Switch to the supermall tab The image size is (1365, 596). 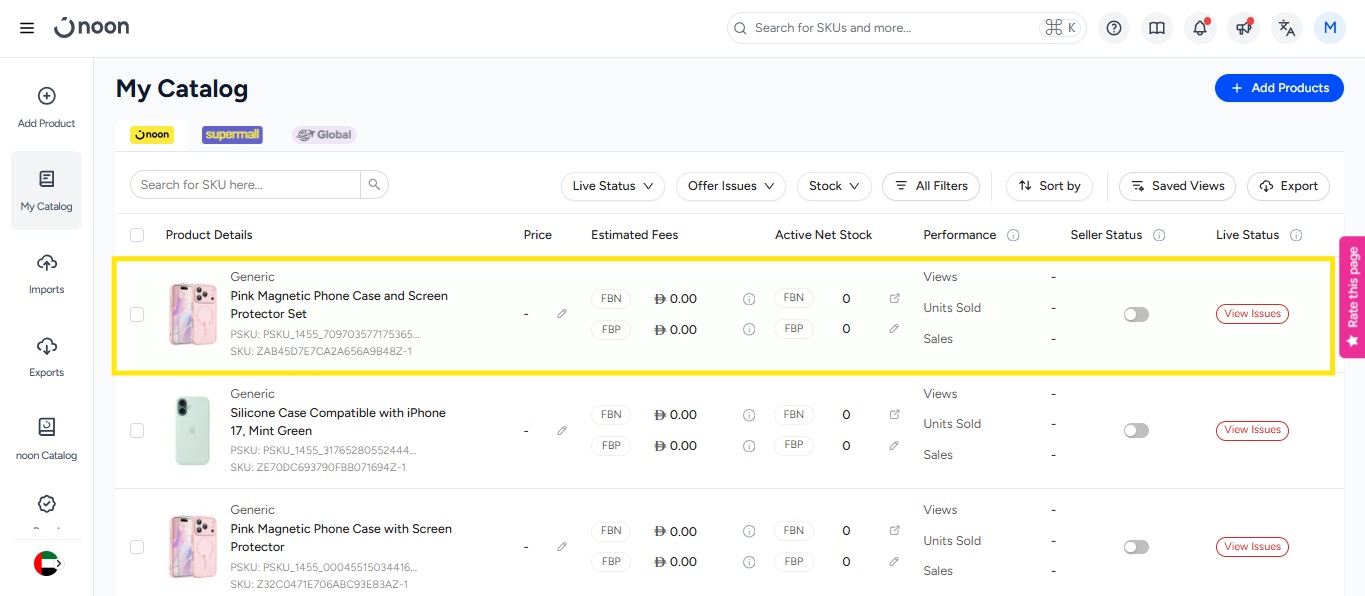tap(232, 134)
